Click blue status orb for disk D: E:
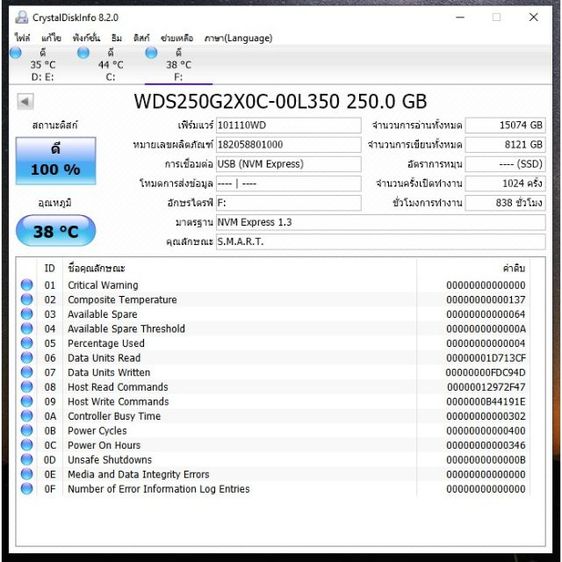The height and width of the screenshot is (562, 562). point(15,53)
